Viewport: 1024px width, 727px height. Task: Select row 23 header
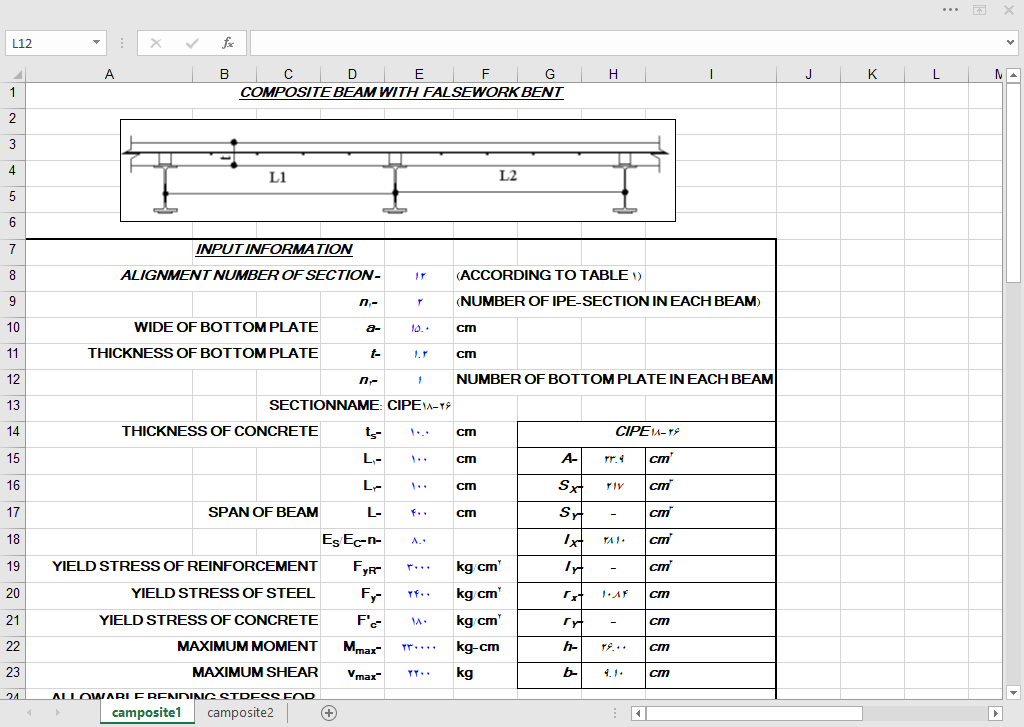tap(13, 673)
